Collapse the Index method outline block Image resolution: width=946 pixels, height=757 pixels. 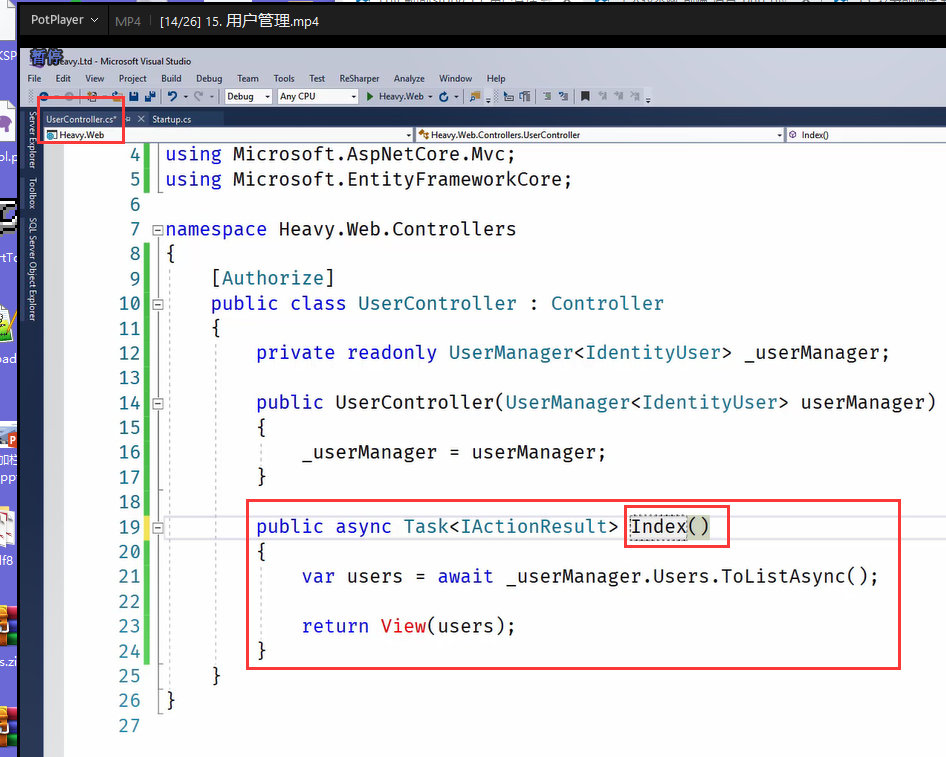157,528
